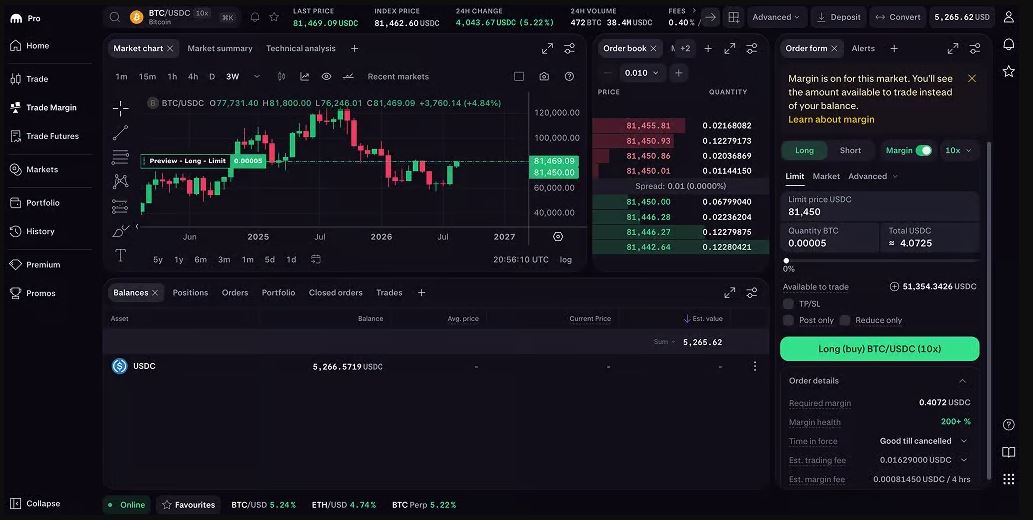Enable the TP/SL checkbox

coord(788,304)
